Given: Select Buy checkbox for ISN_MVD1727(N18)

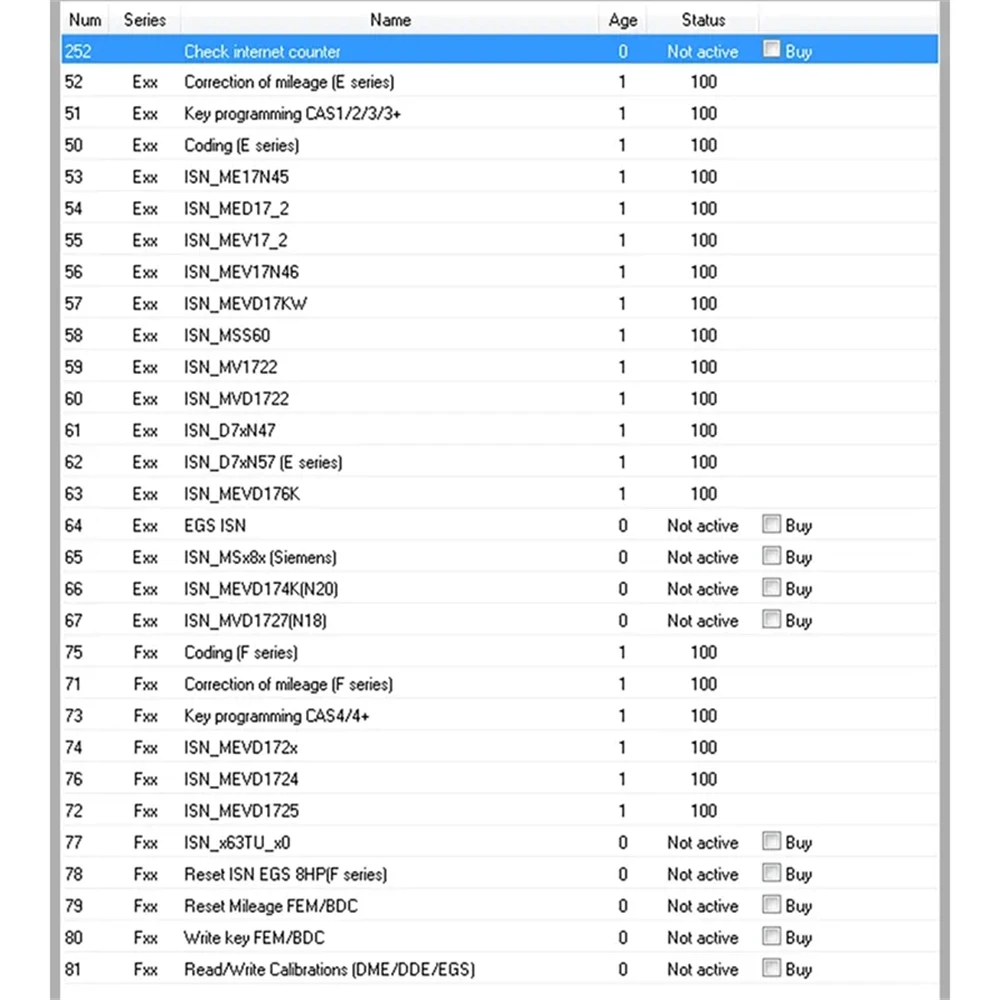Looking at the screenshot, I should click(x=771, y=619).
